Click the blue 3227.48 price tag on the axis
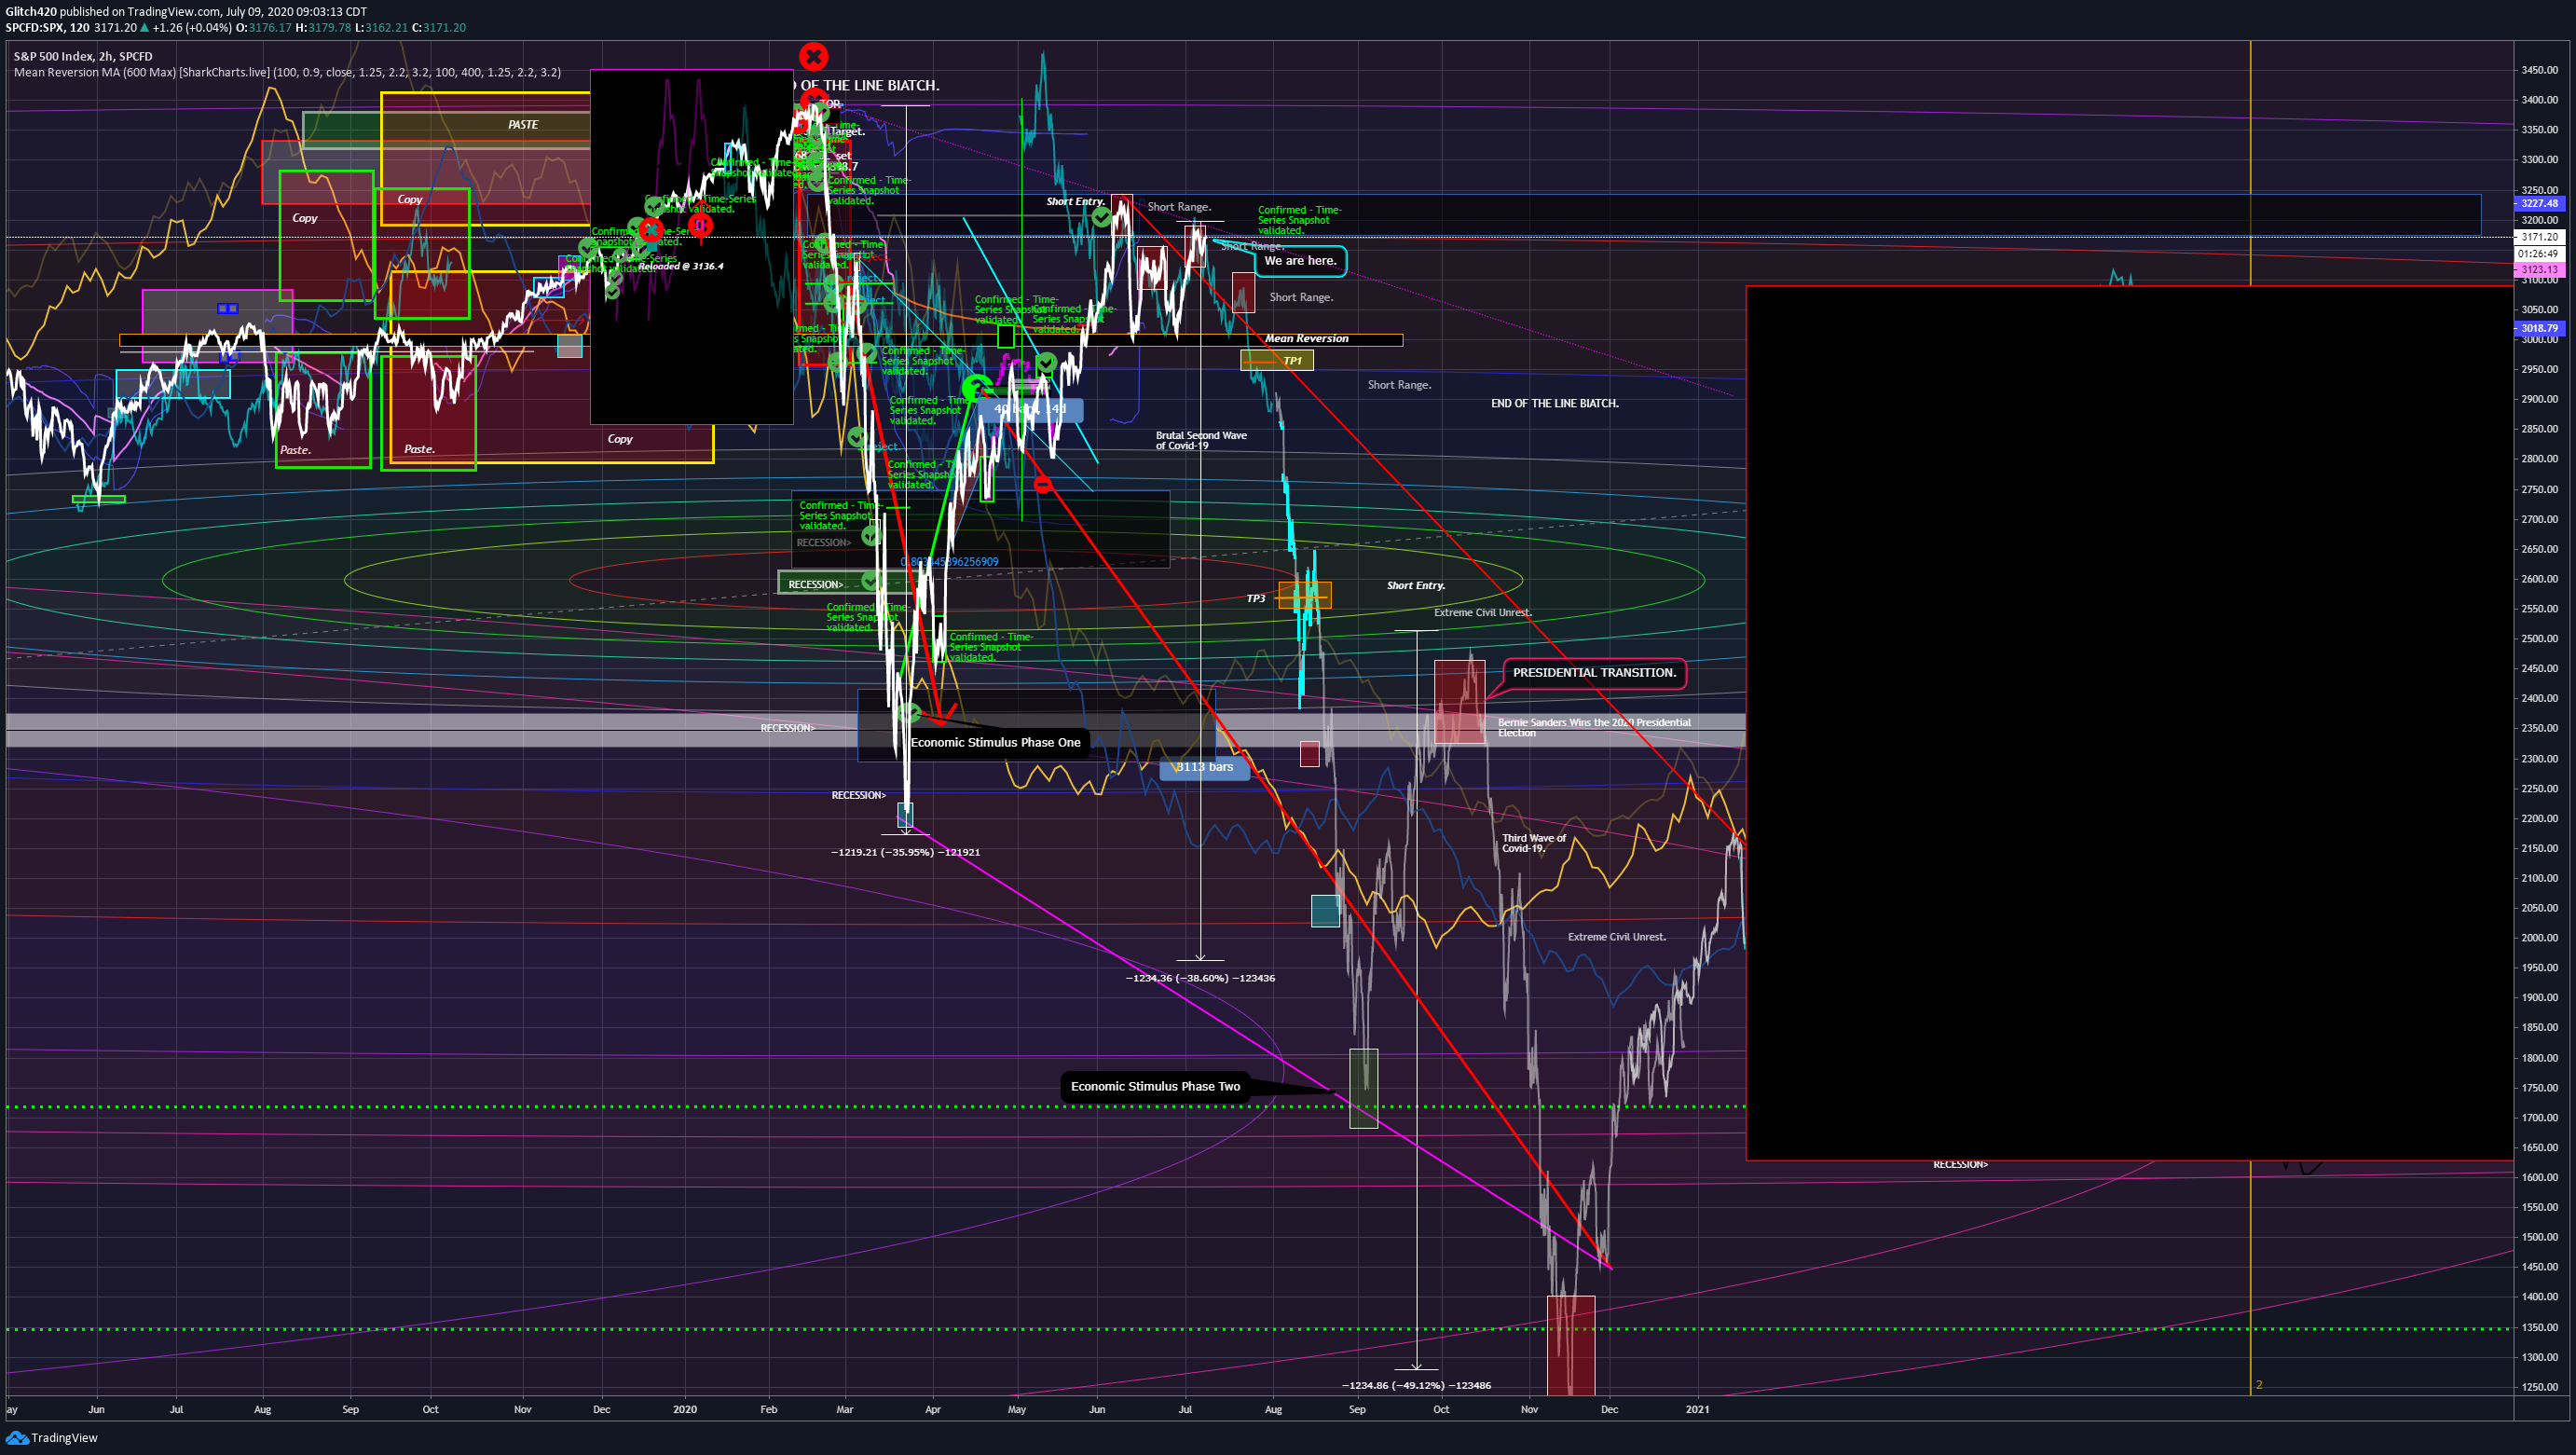This screenshot has height=1455, width=2576. coord(2539,204)
